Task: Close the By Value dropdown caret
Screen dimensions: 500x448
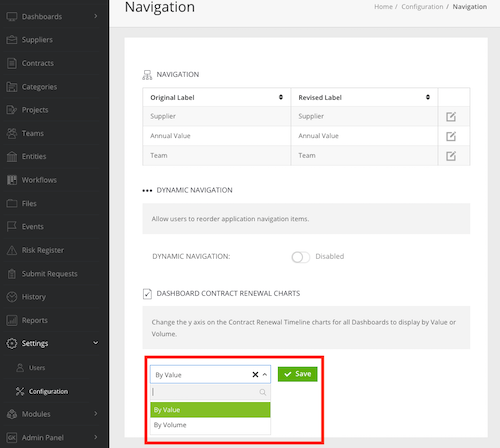Action: [x=265, y=374]
